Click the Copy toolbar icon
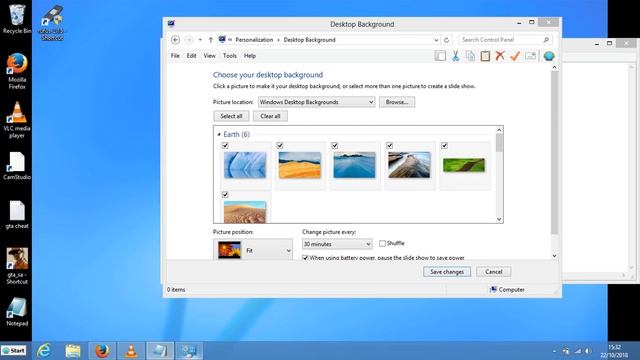Viewport: 640px width, 360px height. pyautogui.click(x=470, y=56)
